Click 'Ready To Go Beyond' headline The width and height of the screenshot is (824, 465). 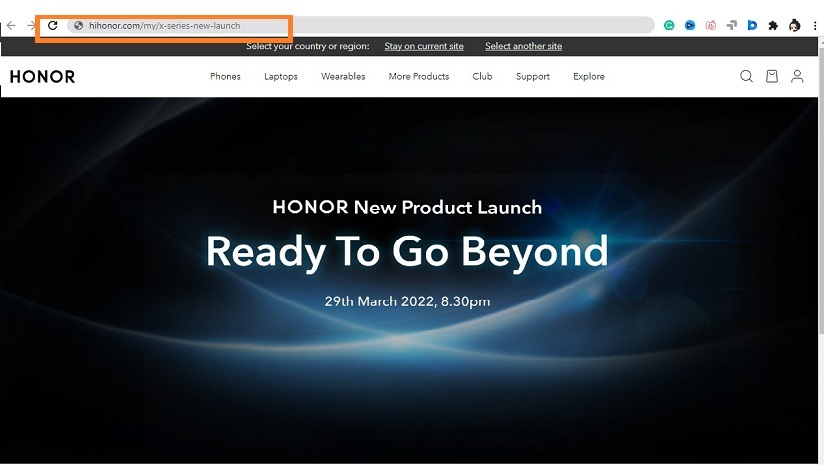pyautogui.click(x=407, y=252)
